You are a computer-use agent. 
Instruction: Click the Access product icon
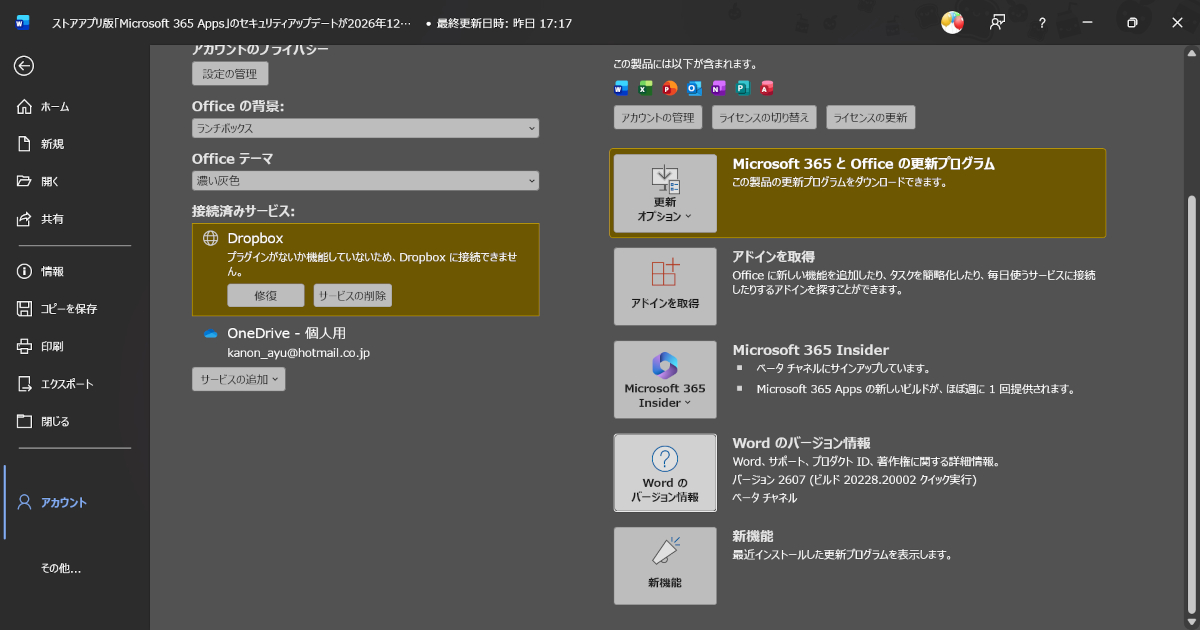coord(767,88)
